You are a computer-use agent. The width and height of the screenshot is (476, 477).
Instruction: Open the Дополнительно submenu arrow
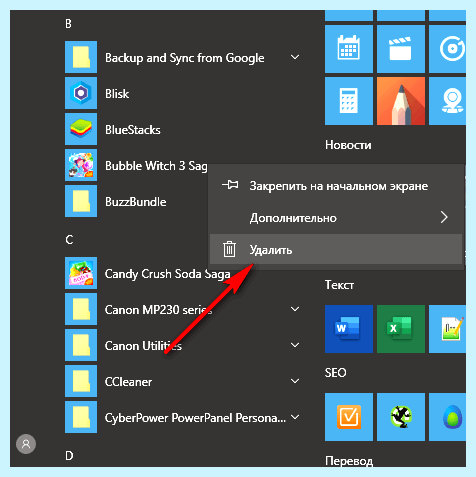click(x=444, y=217)
